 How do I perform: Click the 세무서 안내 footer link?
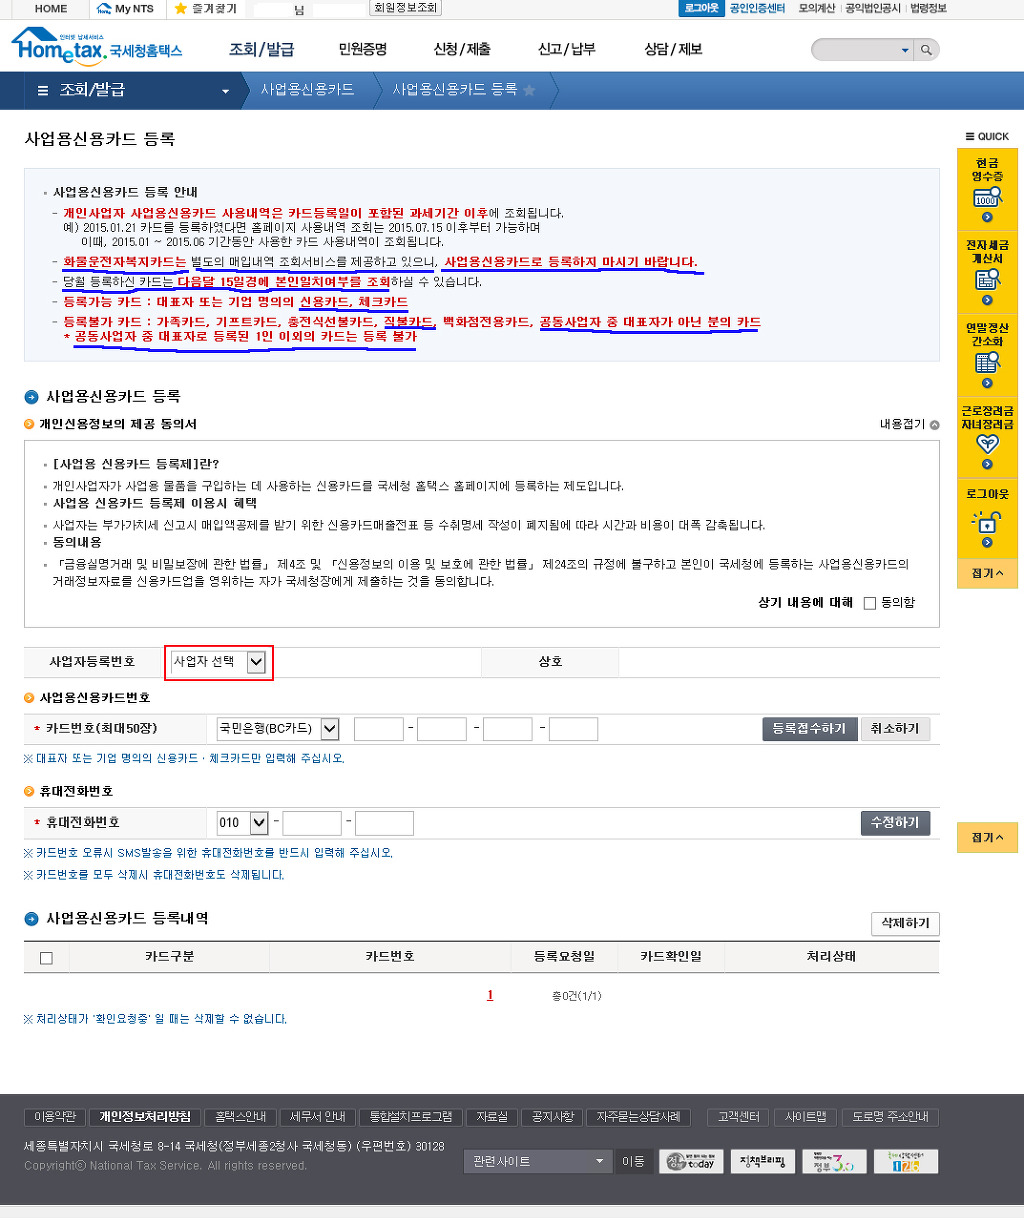[x=317, y=1117]
